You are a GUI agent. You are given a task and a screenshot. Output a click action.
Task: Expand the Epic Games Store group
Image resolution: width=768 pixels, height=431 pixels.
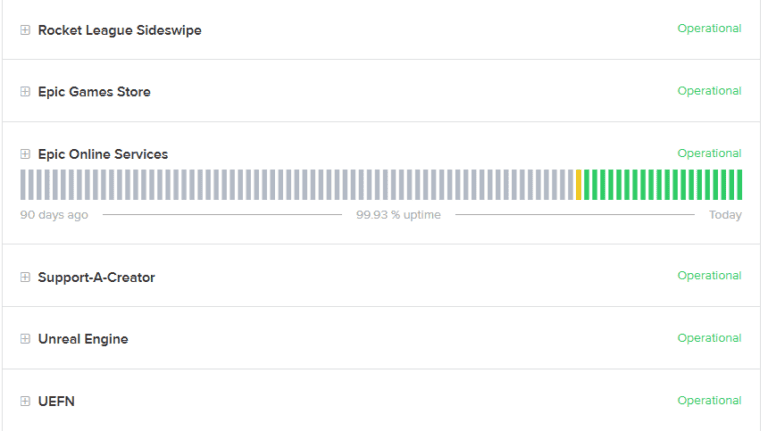click(25, 92)
